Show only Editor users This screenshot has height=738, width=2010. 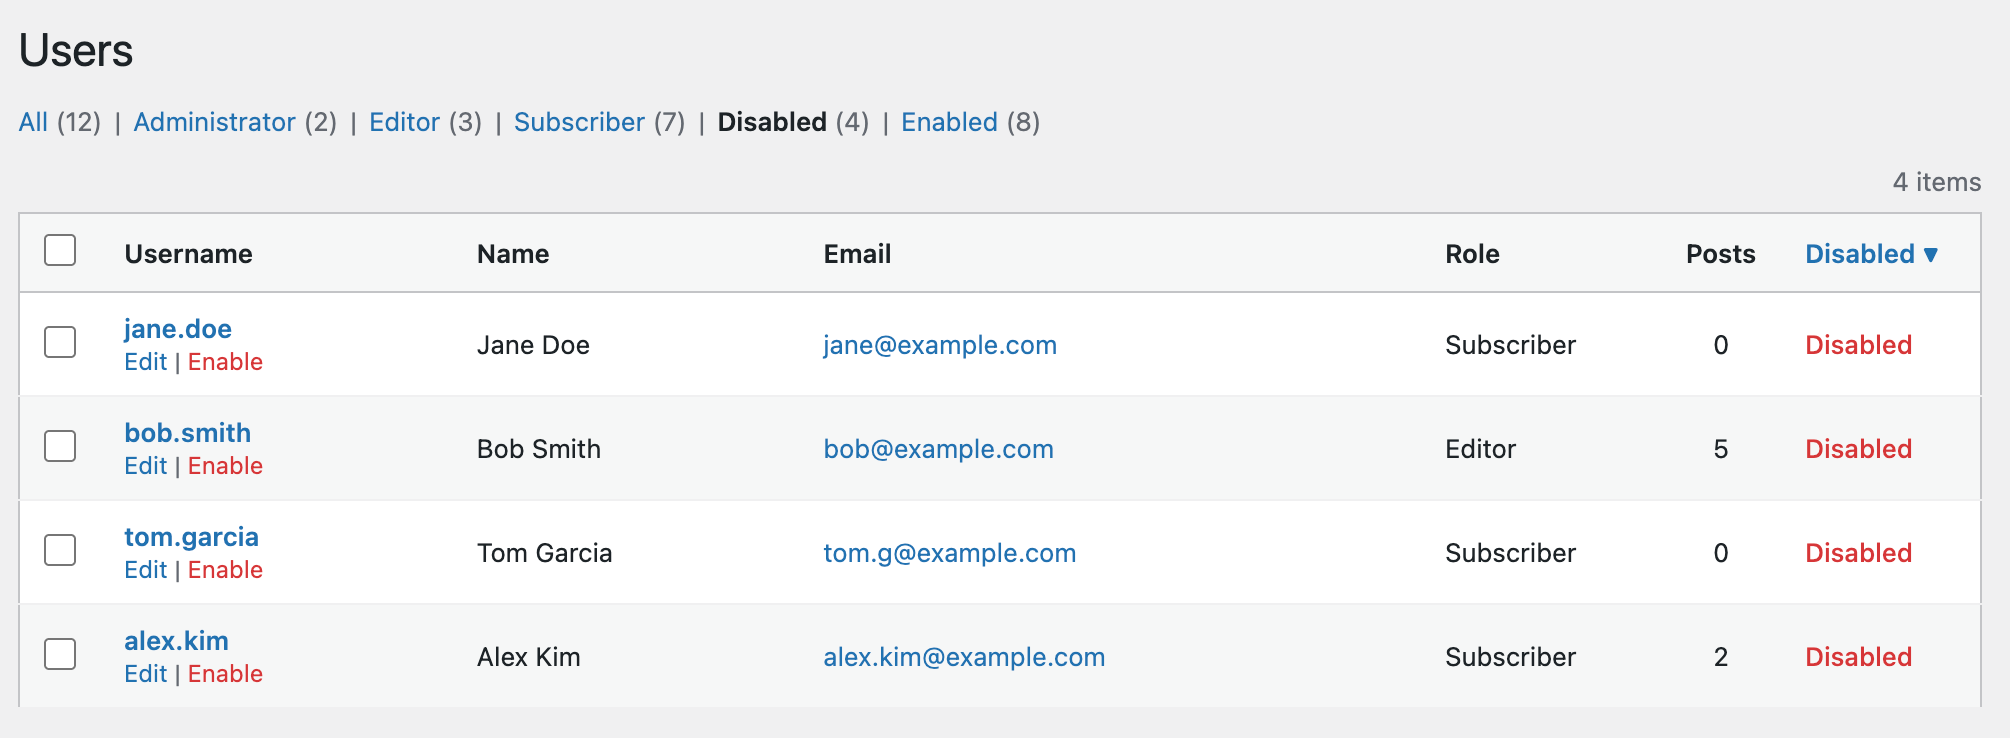404,122
